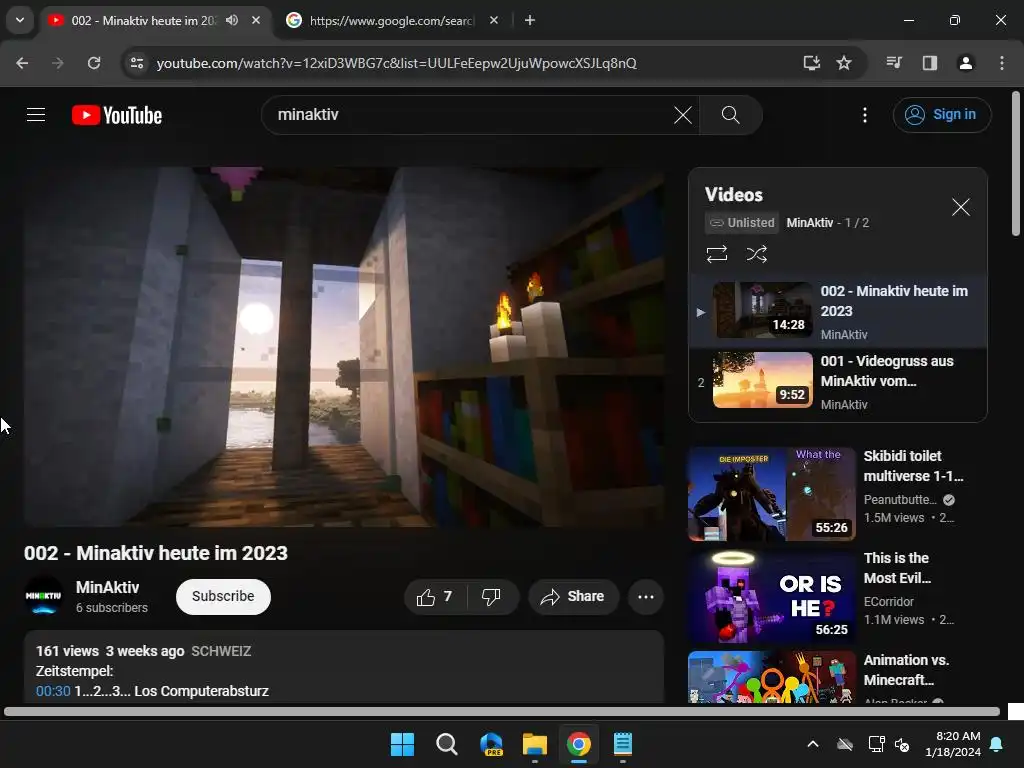Image resolution: width=1024 pixels, height=768 pixels.
Task: Subscribe to the MinAktiv channel
Action: tap(223, 597)
